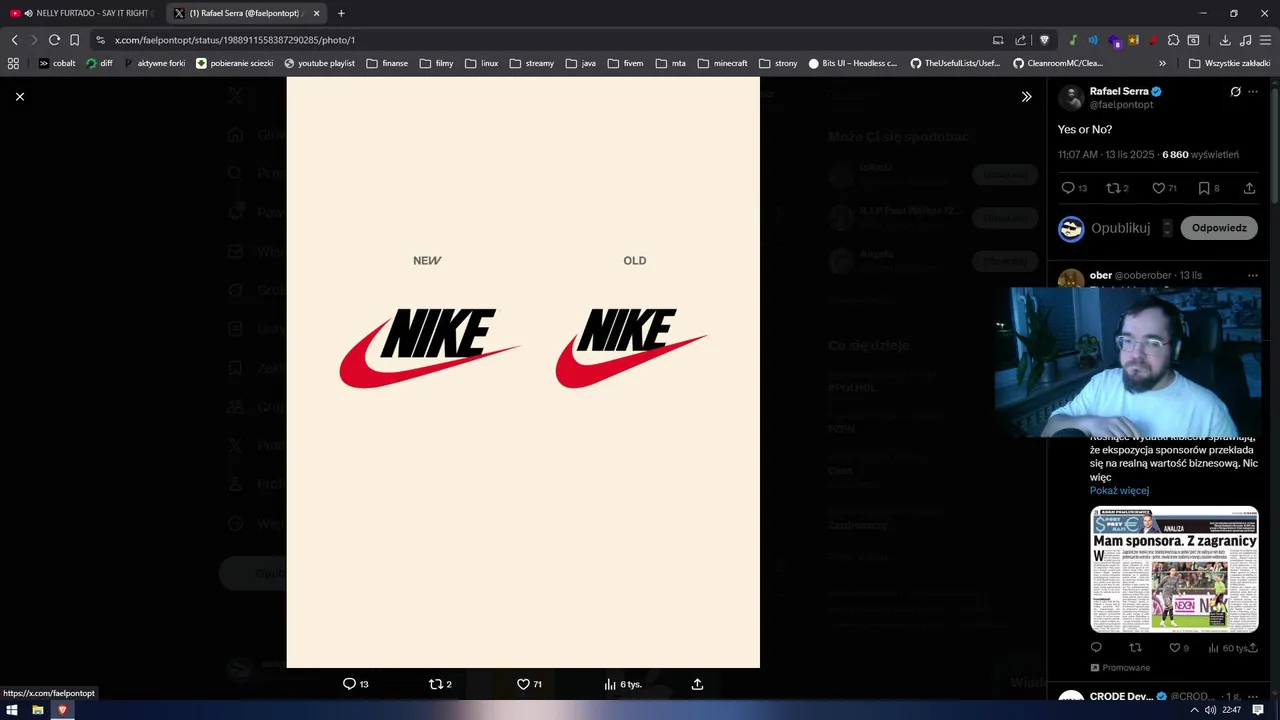The image size is (1280, 720).
Task: Open the cobalt bookmark
Action: click(x=56, y=63)
